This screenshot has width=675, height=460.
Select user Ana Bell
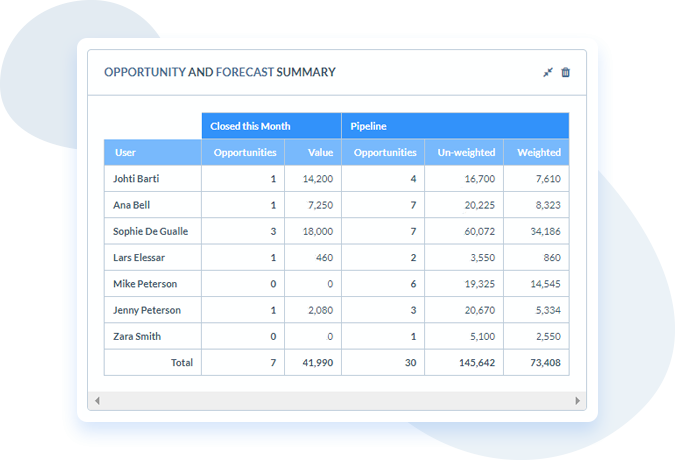(131, 205)
